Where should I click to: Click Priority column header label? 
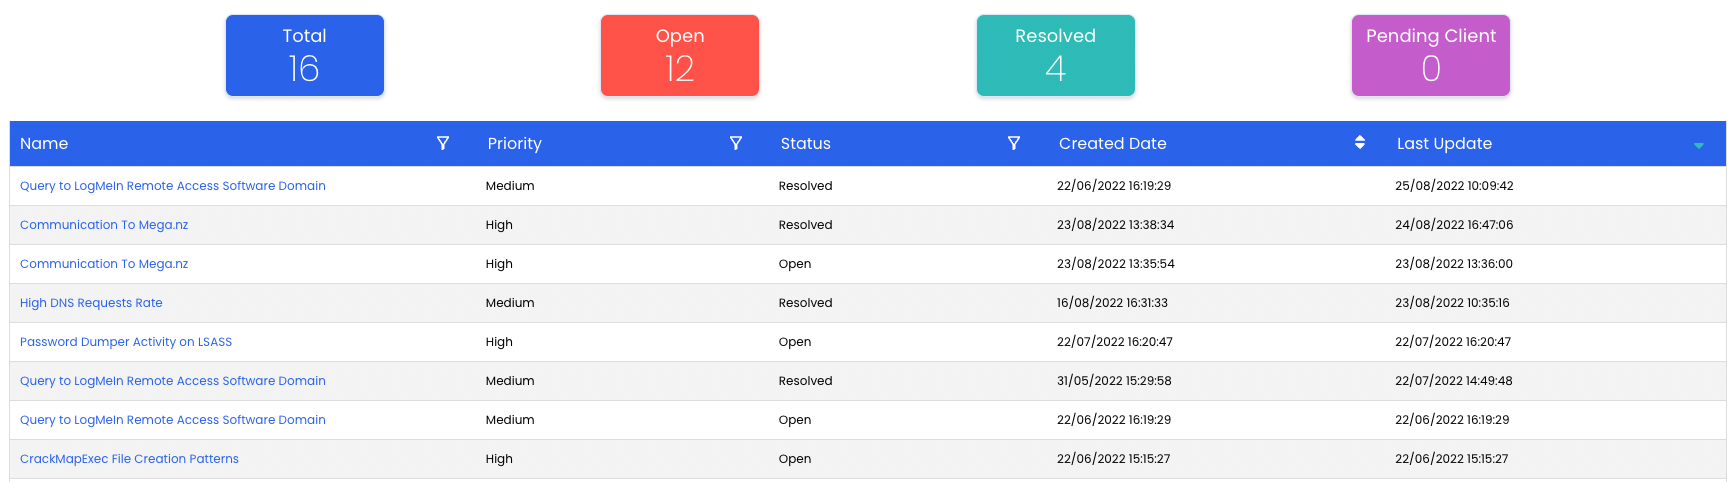coord(515,143)
